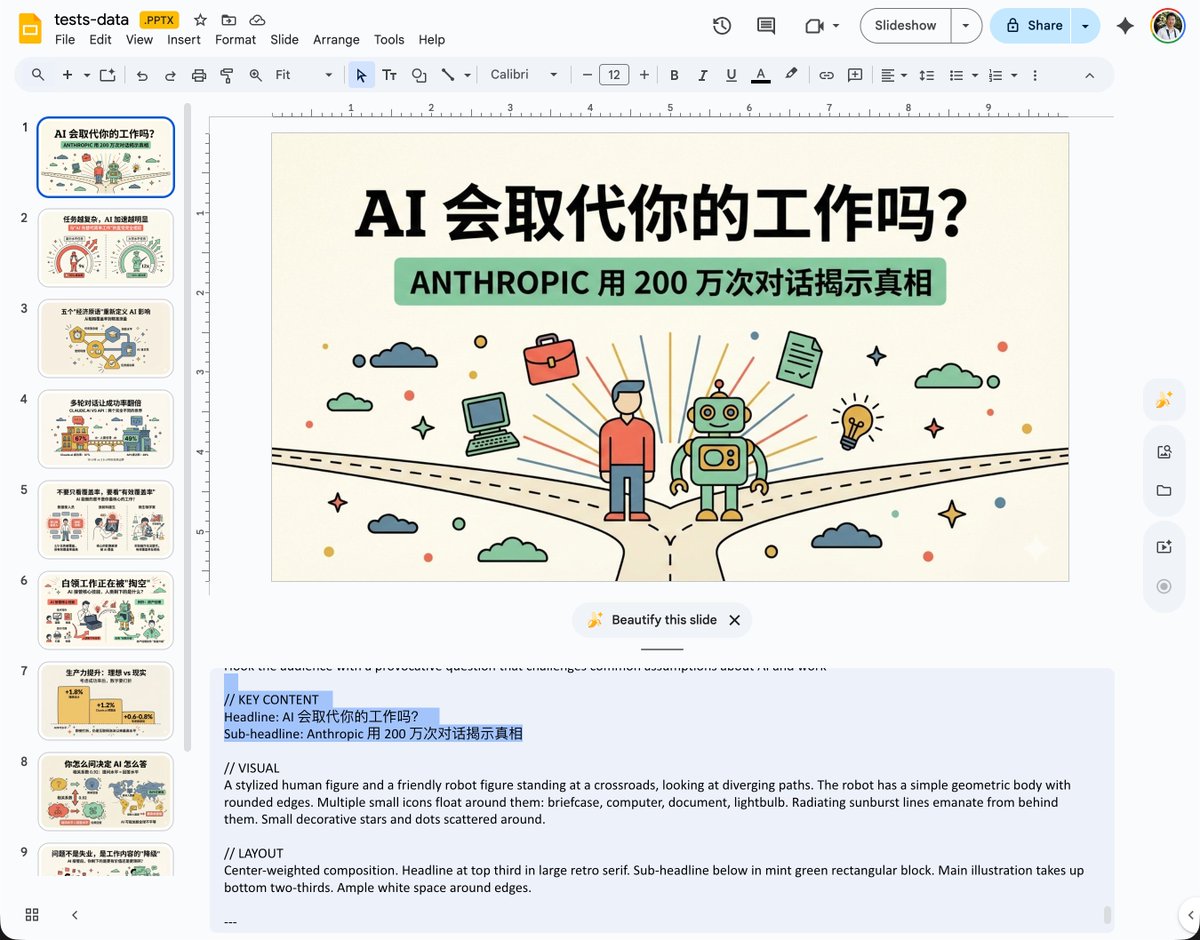
Task: Dismiss the Beautify this slide chip
Action: pyautogui.click(x=734, y=620)
